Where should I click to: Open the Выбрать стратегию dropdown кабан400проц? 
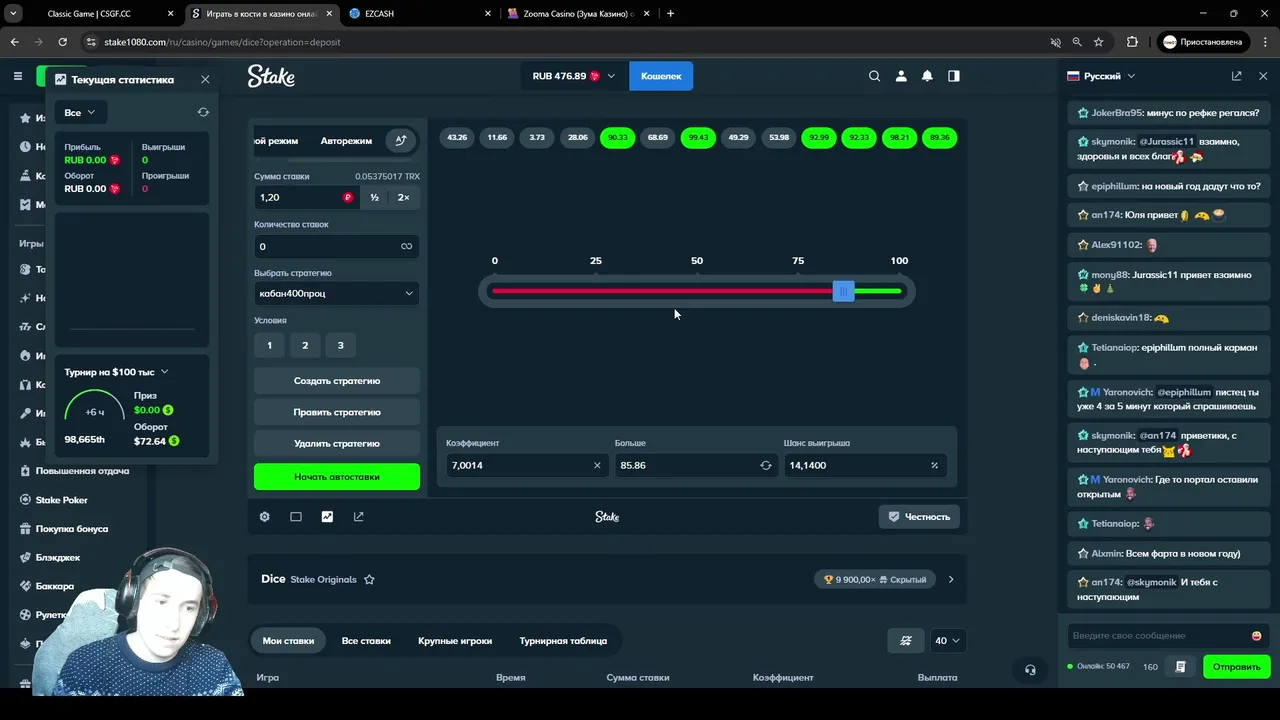click(337, 293)
